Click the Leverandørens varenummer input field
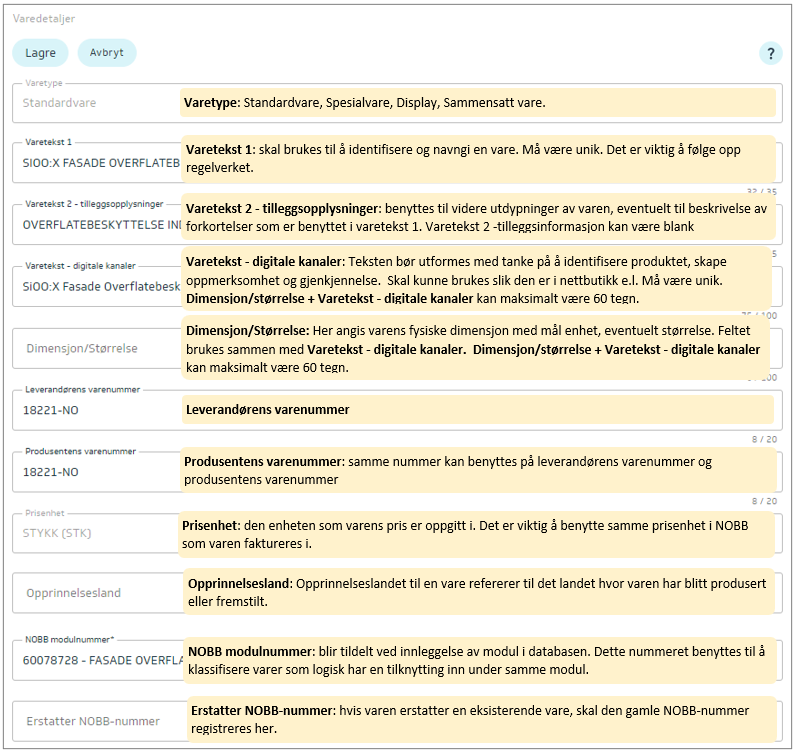 pyautogui.click(x=97, y=410)
